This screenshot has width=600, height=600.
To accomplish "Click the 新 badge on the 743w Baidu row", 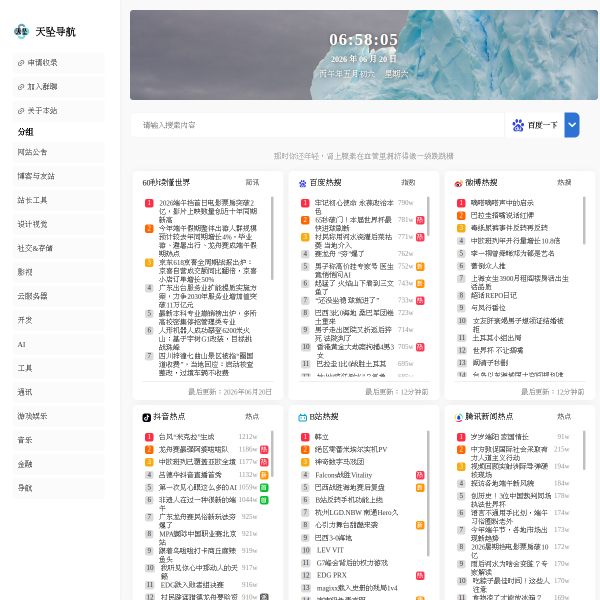I will point(420,284).
